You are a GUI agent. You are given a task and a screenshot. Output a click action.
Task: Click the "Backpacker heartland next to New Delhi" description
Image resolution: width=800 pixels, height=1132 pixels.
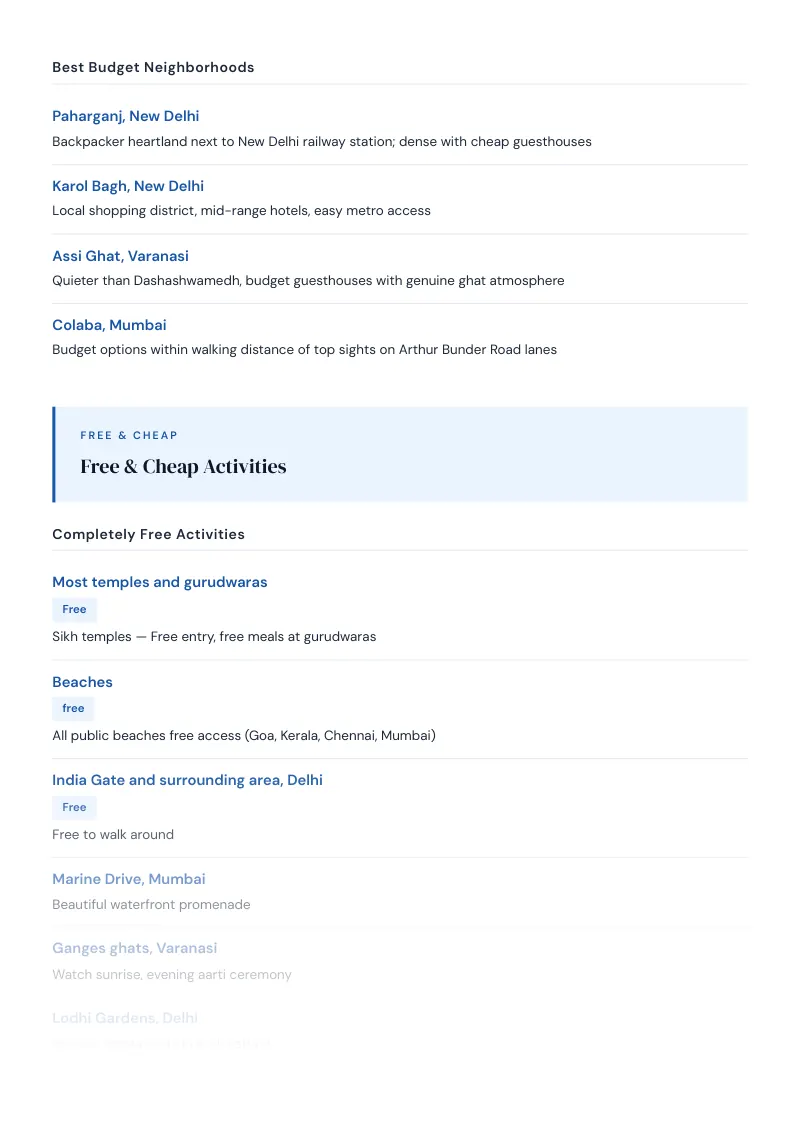coord(322,142)
